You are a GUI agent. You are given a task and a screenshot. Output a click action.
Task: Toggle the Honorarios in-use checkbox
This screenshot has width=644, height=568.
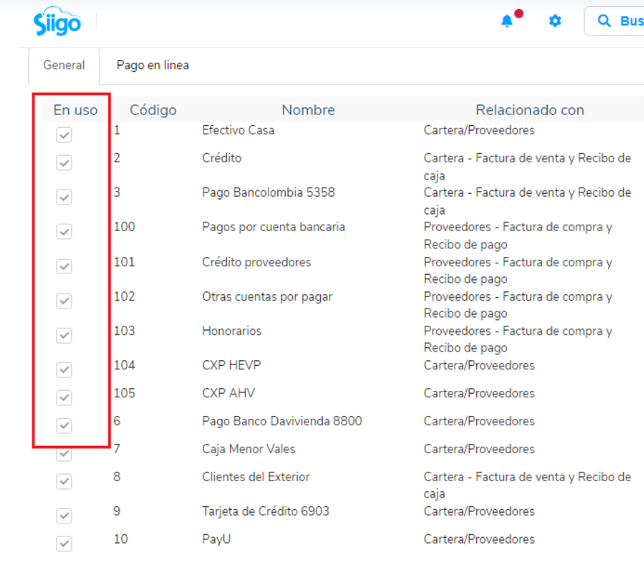click(x=64, y=335)
